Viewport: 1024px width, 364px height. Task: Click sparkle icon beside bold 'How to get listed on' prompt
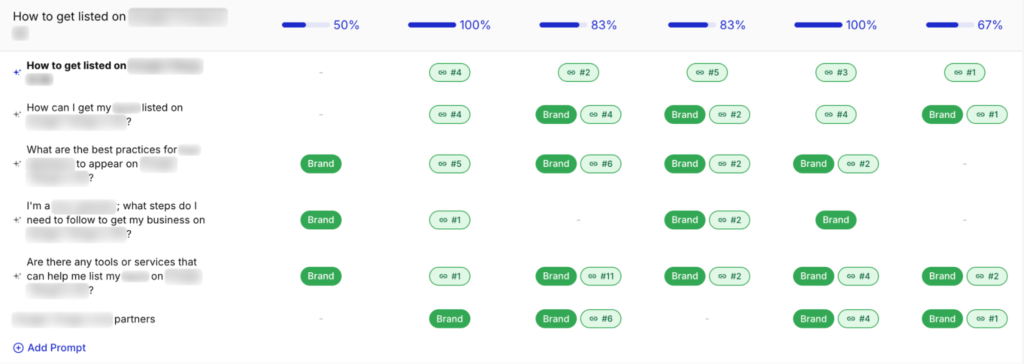click(x=18, y=73)
